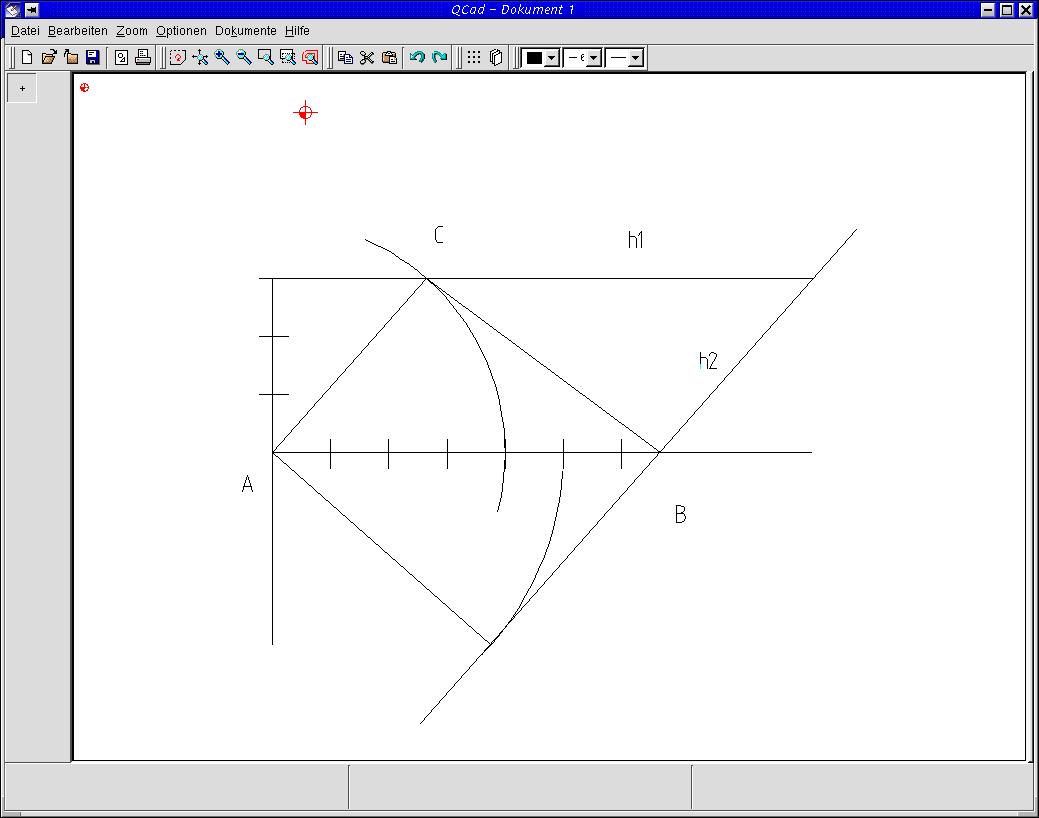This screenshot has width=1039, height=818.
Task: Click the red crosshair marker on canvas
Action: tap(305, 113)
